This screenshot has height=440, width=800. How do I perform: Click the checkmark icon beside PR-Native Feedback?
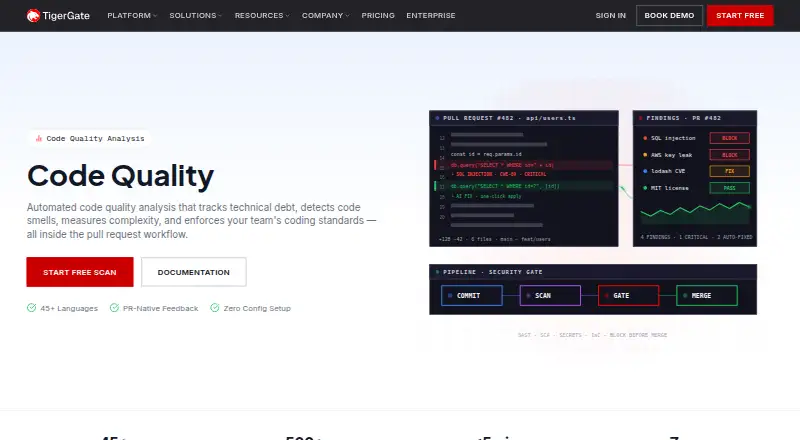[x=114, y=308]
